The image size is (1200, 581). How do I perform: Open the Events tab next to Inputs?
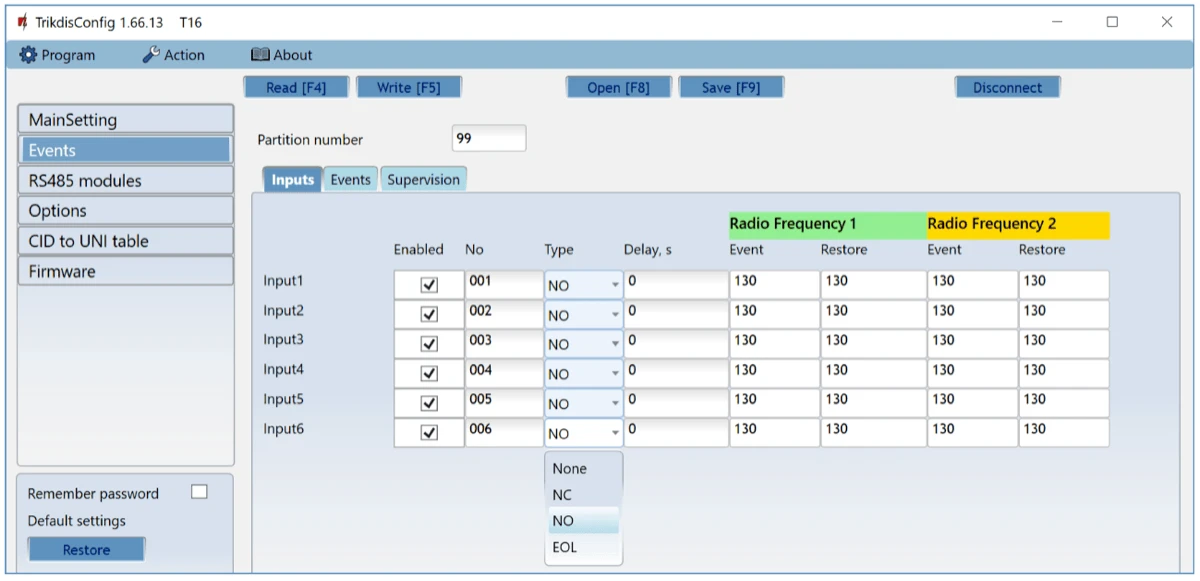coord(350,180)
